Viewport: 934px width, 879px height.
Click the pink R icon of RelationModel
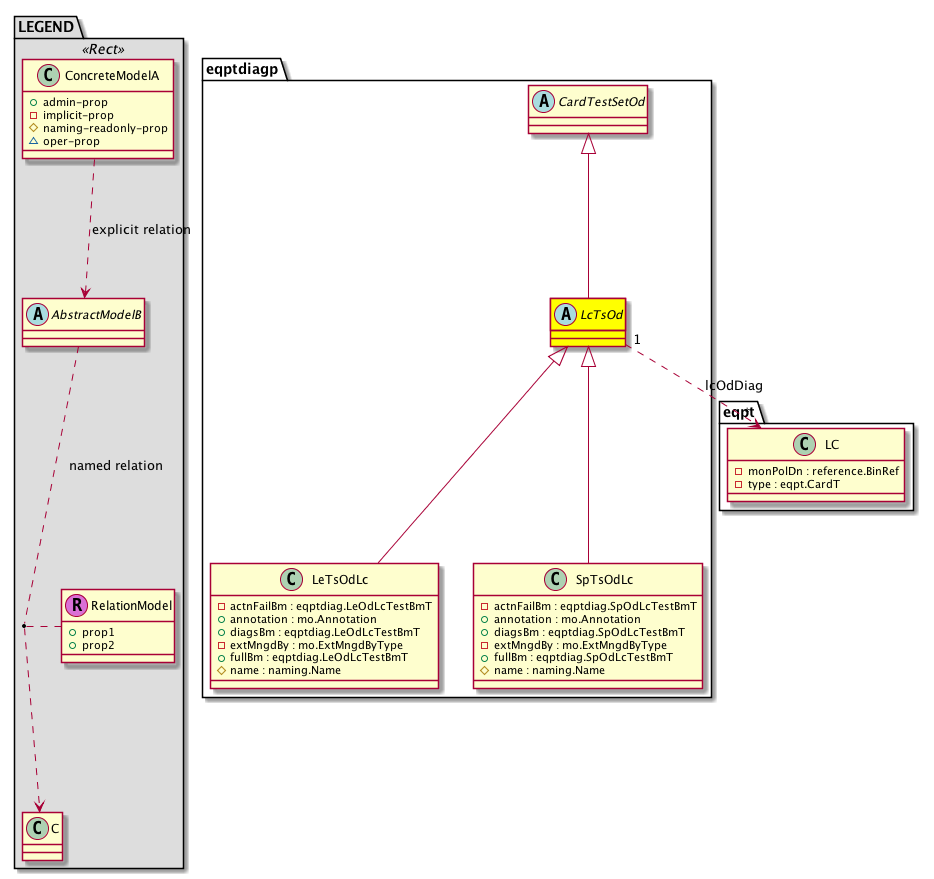[x=77, y=605]
